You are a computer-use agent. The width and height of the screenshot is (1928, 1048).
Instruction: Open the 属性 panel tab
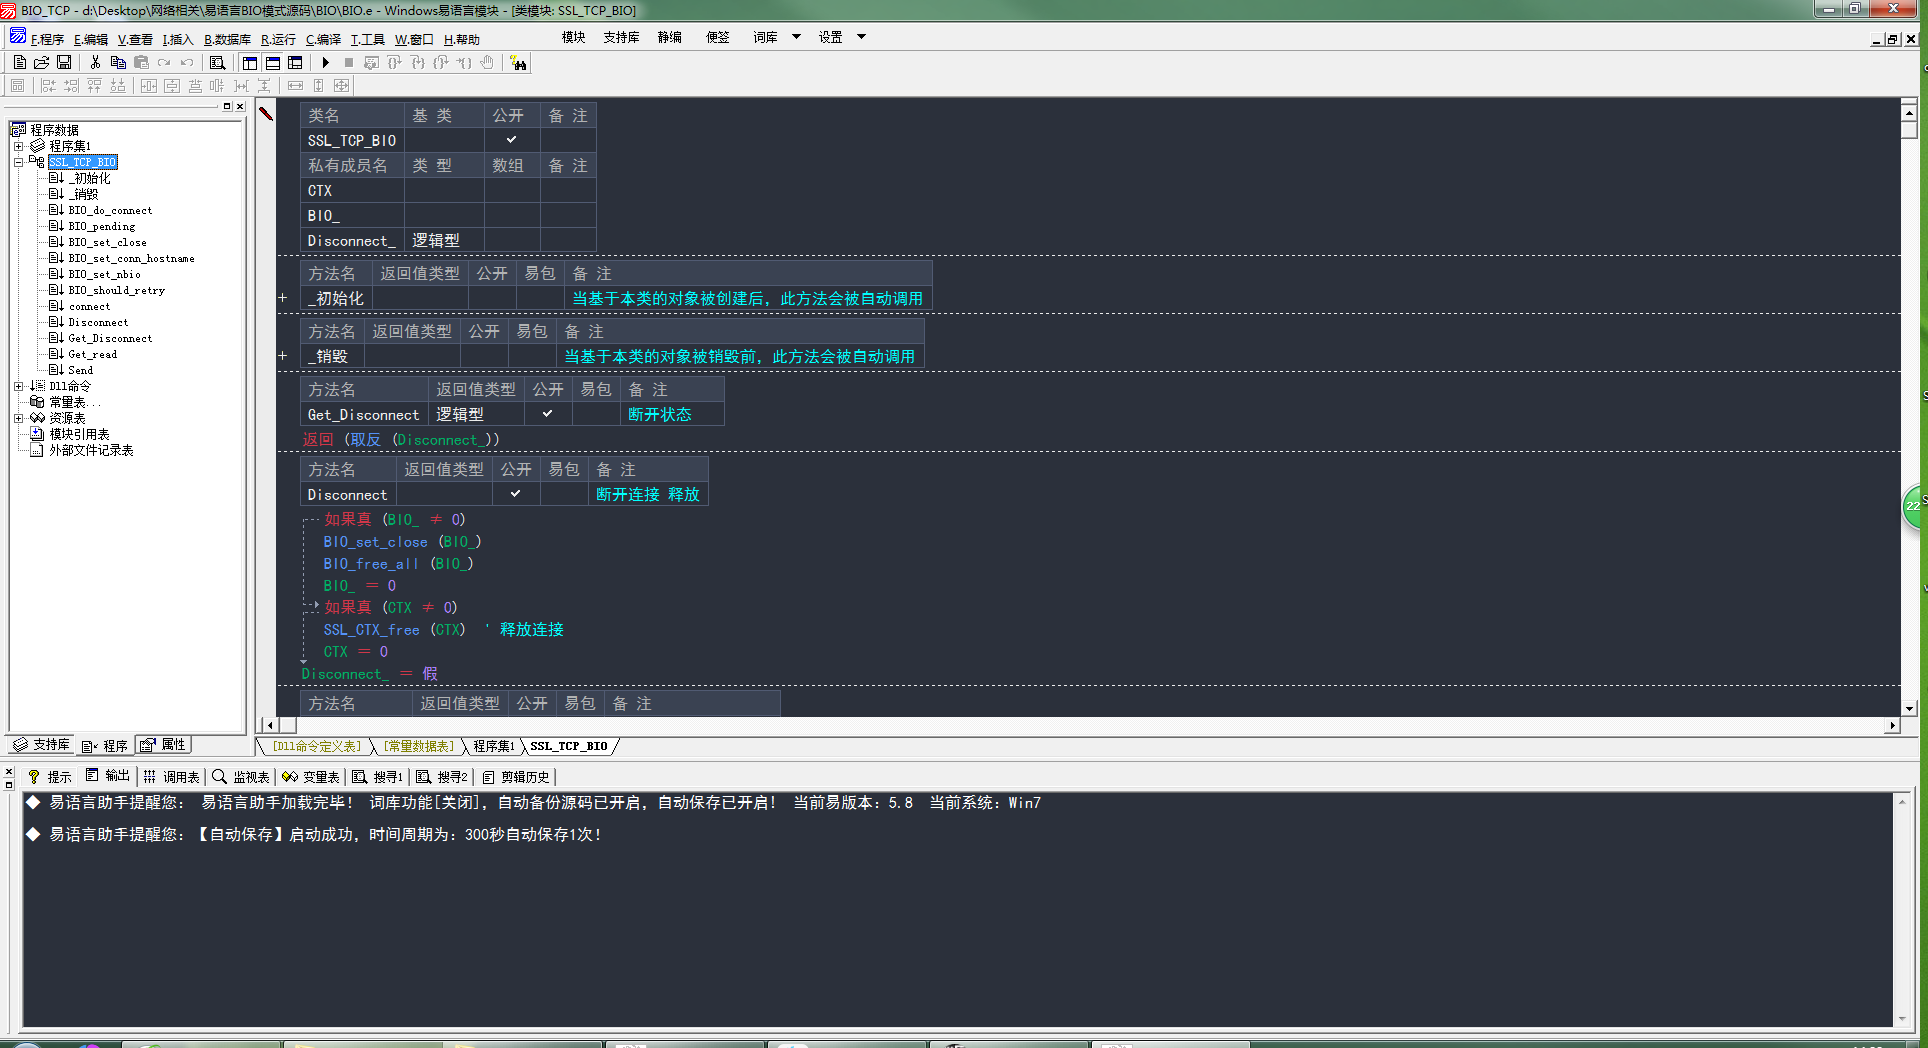coord(164,745)
